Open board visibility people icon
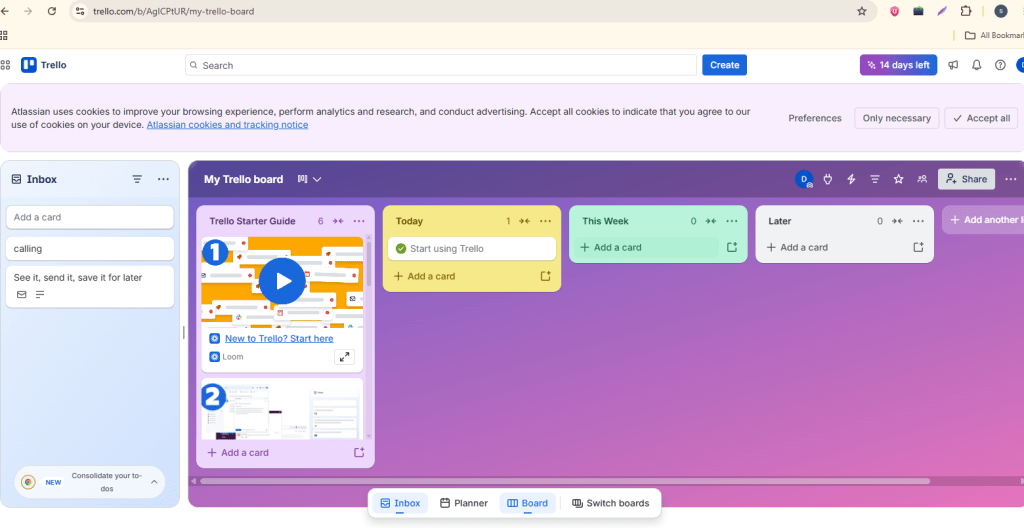Screen dimensions: 1024x528 coord(922,179)
